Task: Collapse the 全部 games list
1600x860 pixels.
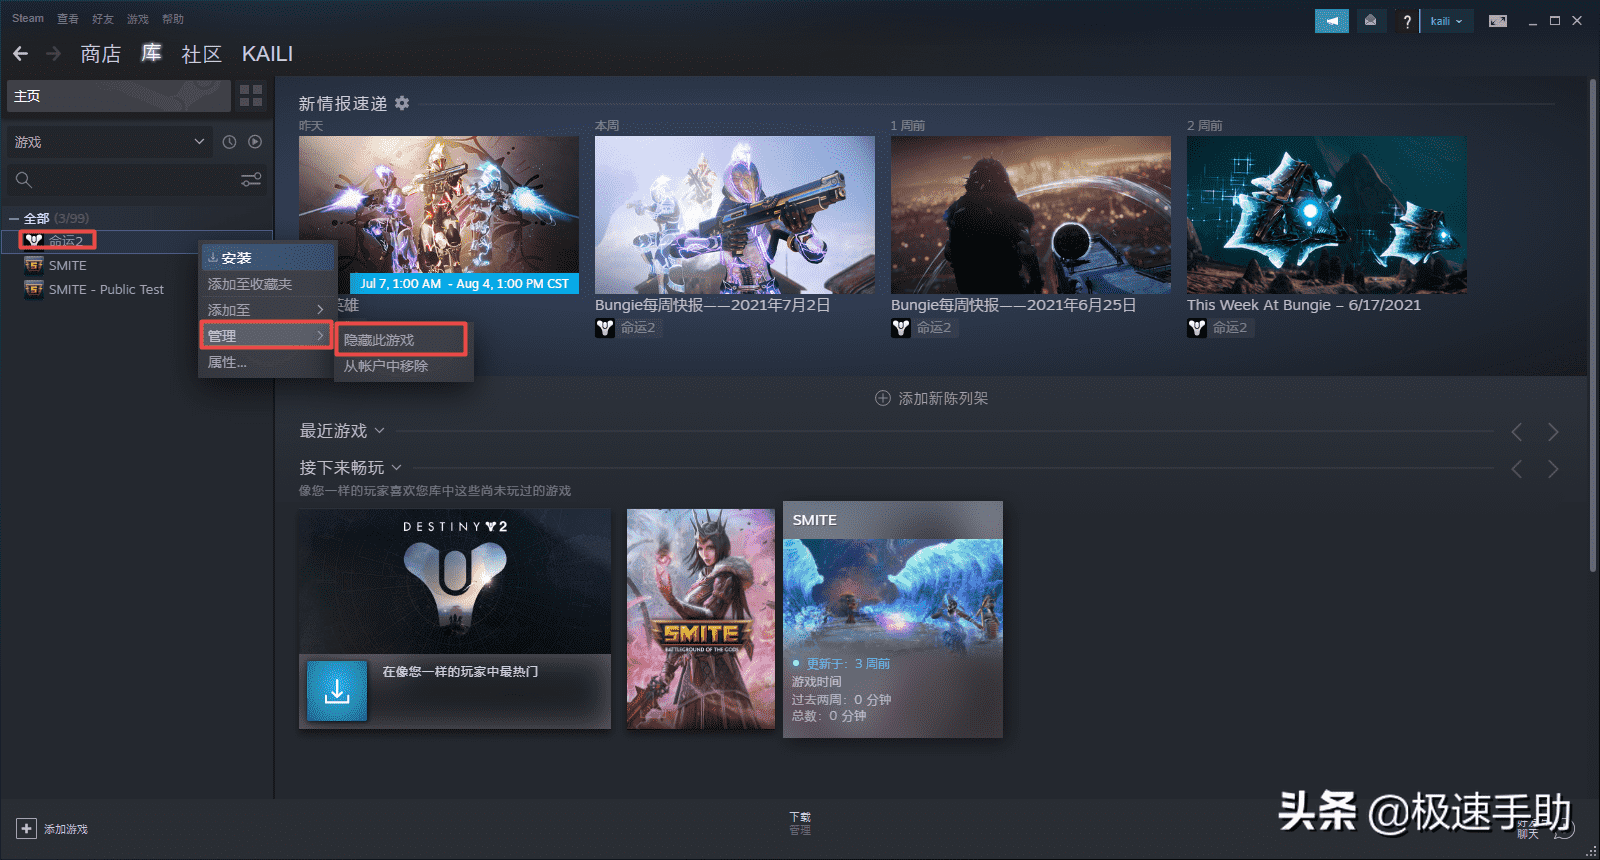Action: (14, 218)
